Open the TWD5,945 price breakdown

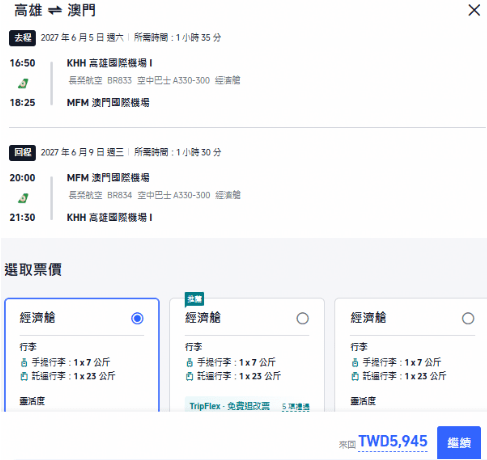coord(393,441)
